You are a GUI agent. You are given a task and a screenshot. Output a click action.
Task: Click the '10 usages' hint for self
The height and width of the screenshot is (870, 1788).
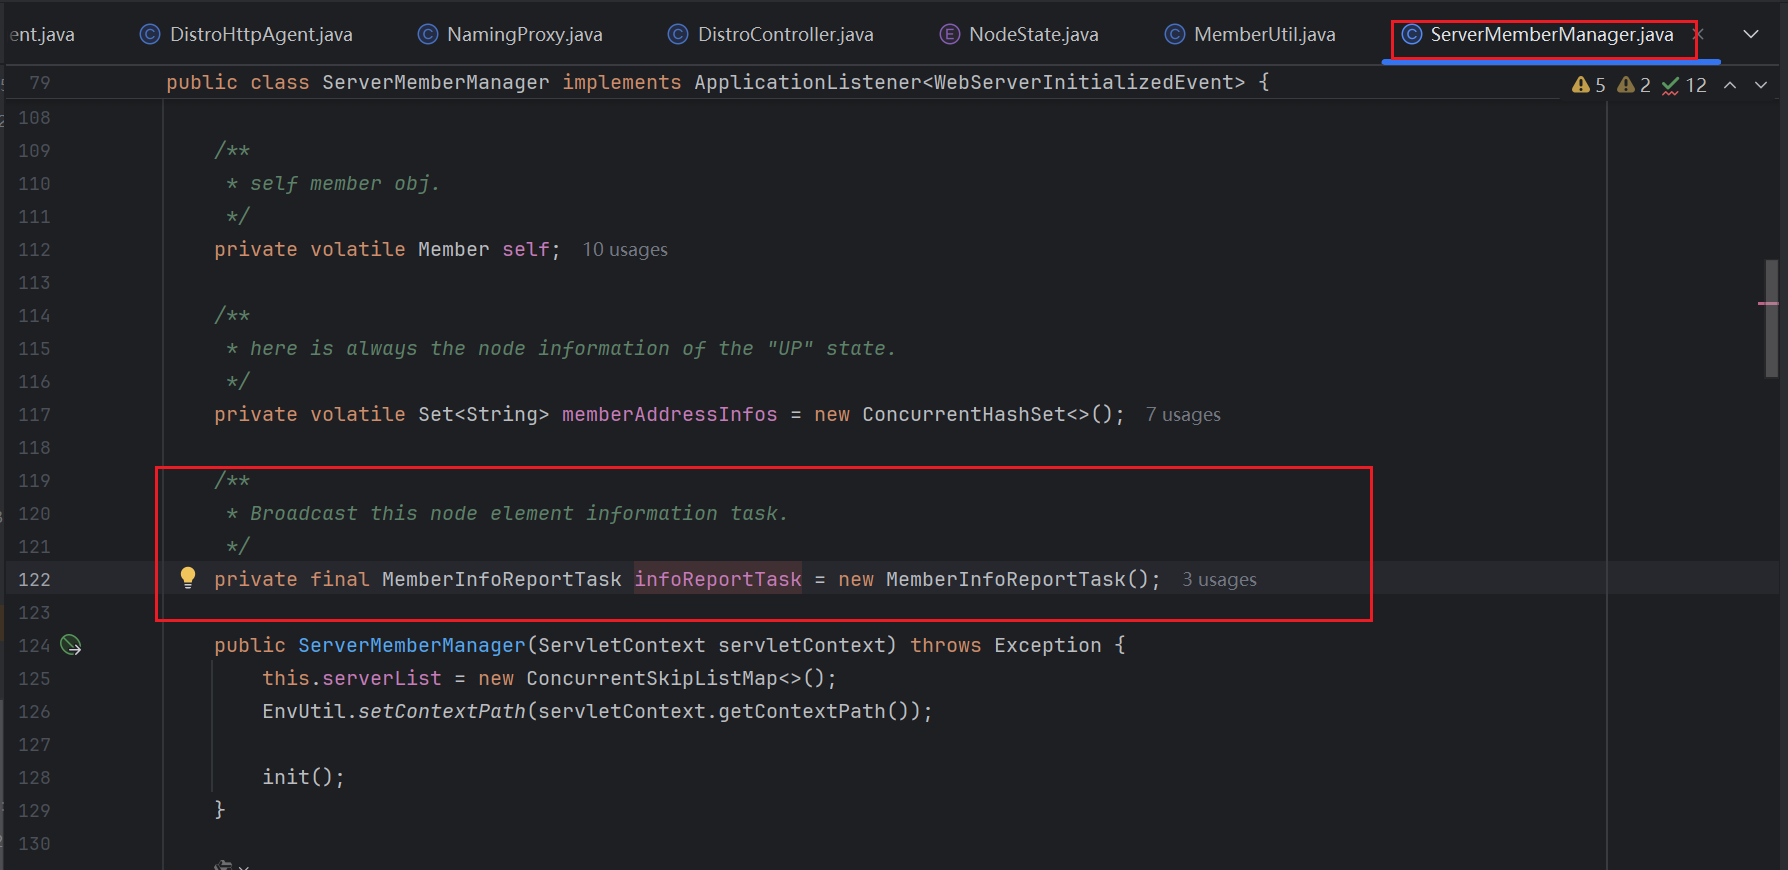tap(625, 250)
